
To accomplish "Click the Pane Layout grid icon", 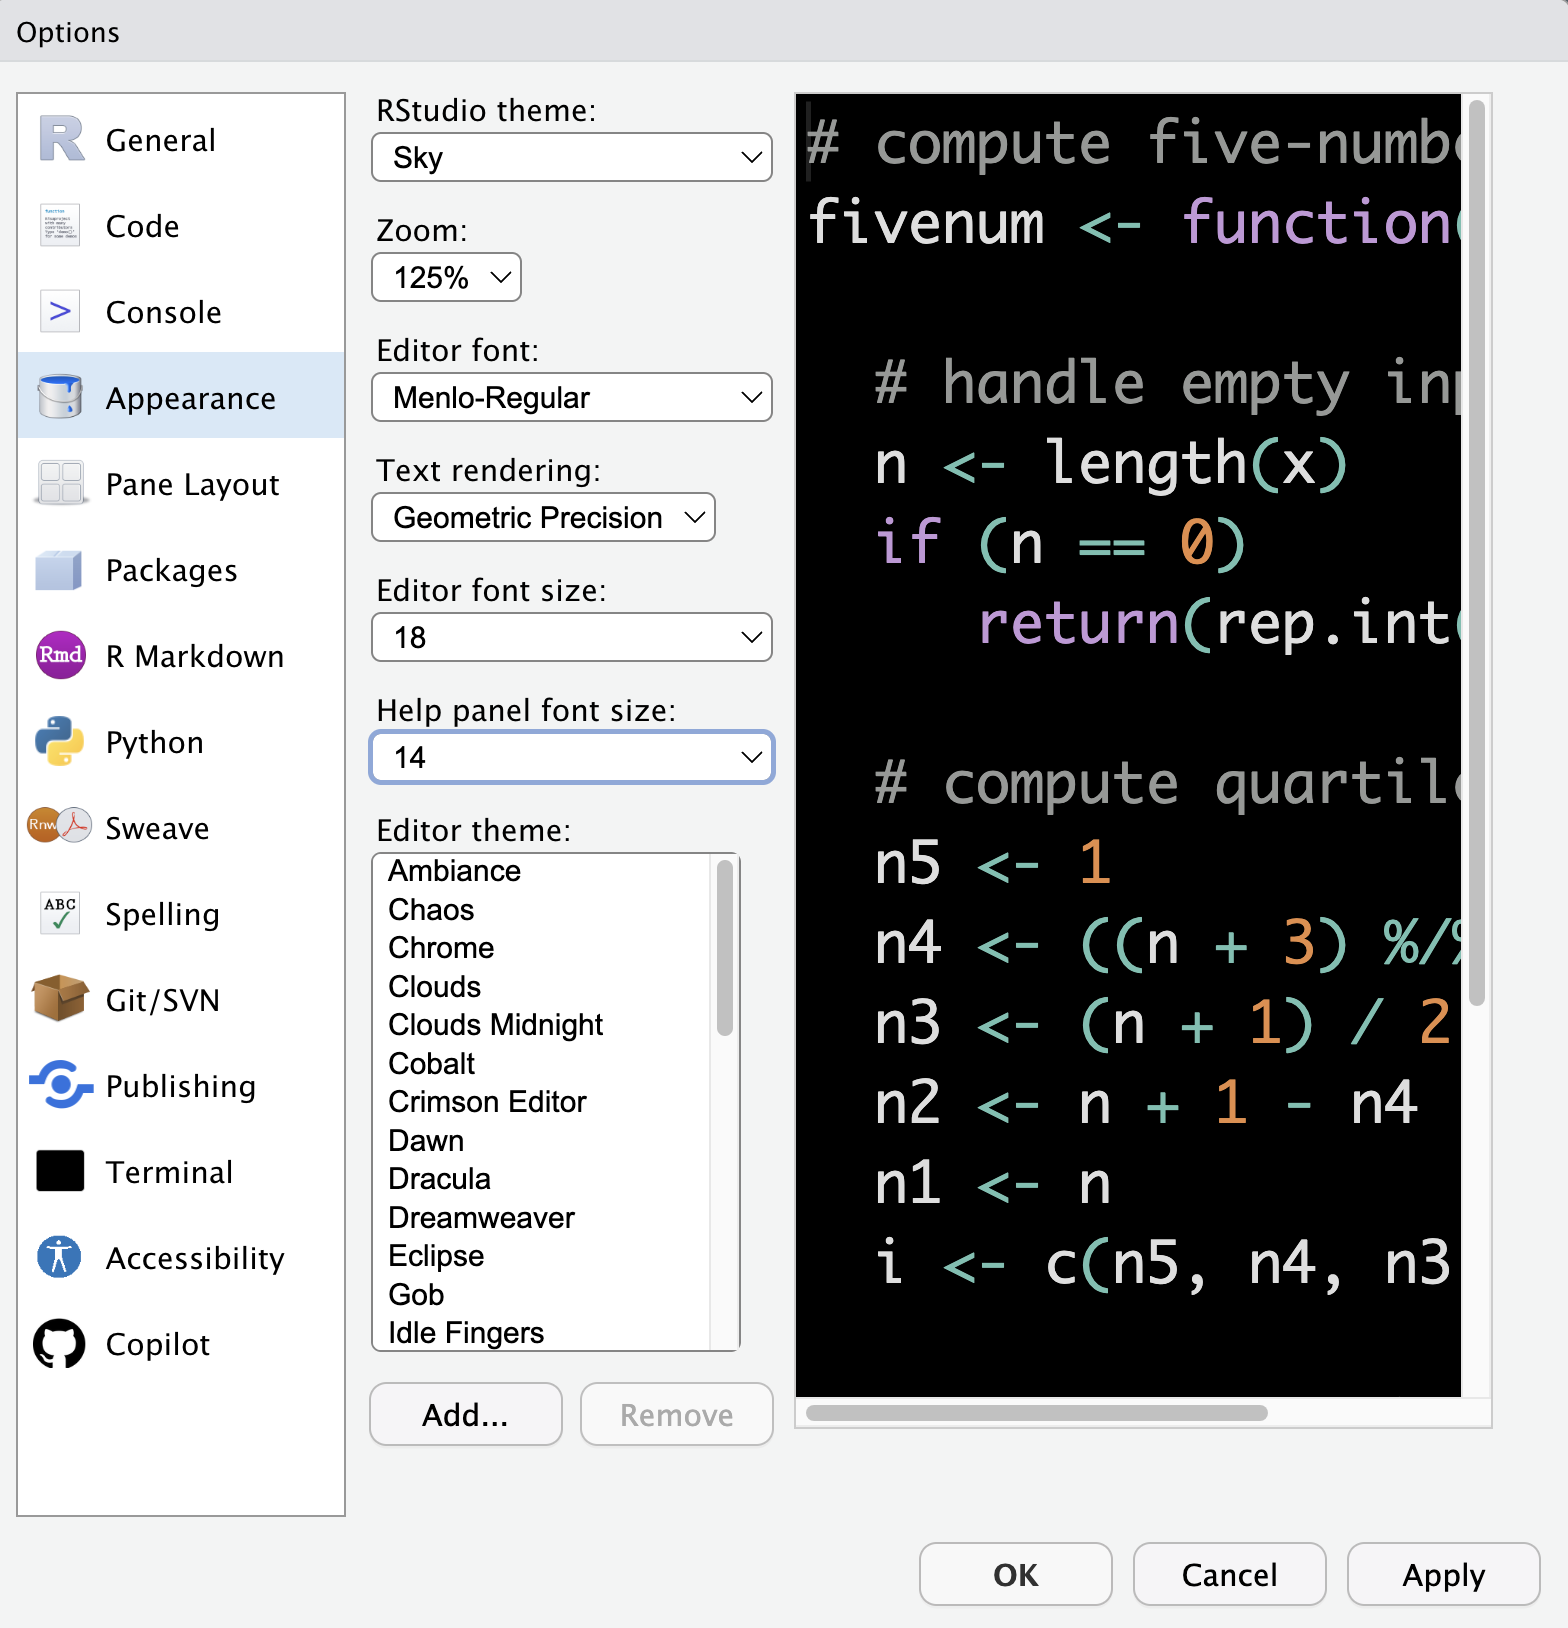I will [x=61, y=483].
